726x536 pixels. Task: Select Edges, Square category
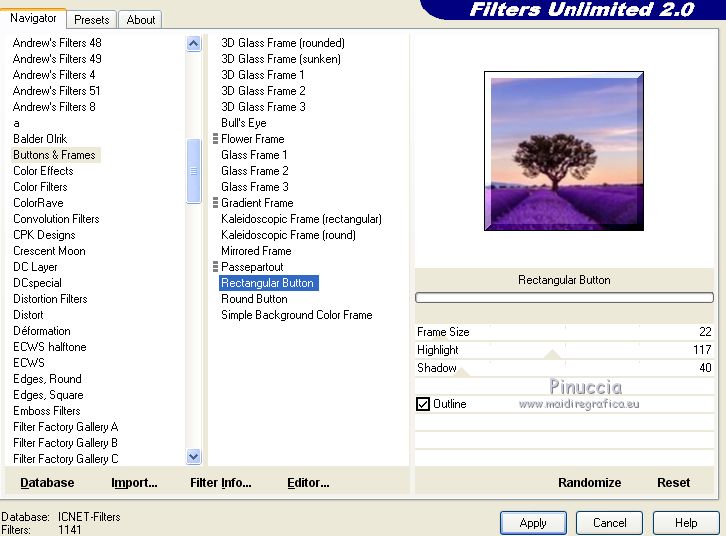(48, 395)
